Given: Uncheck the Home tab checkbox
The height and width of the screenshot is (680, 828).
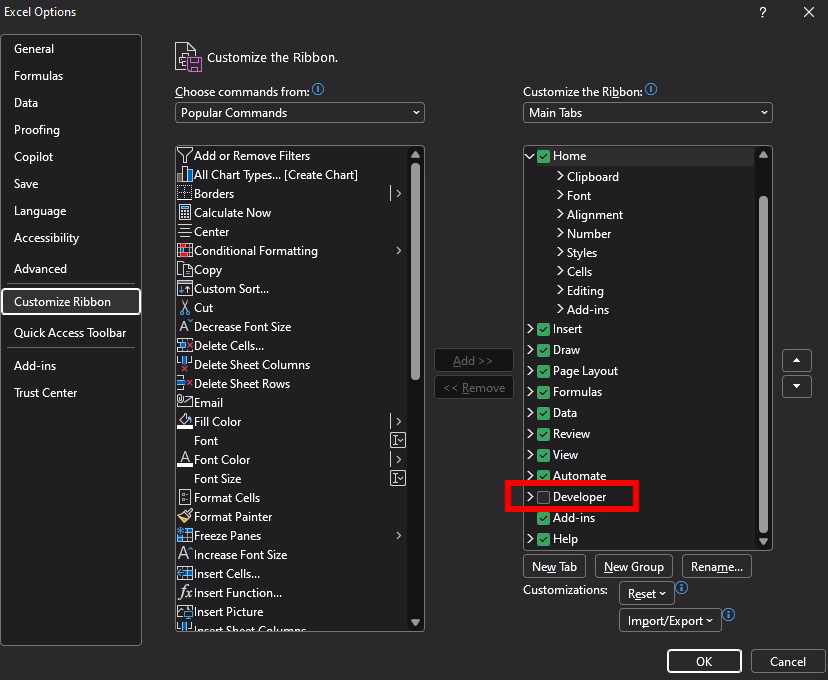Looking at the screenshot, I should tap(543, 156).
